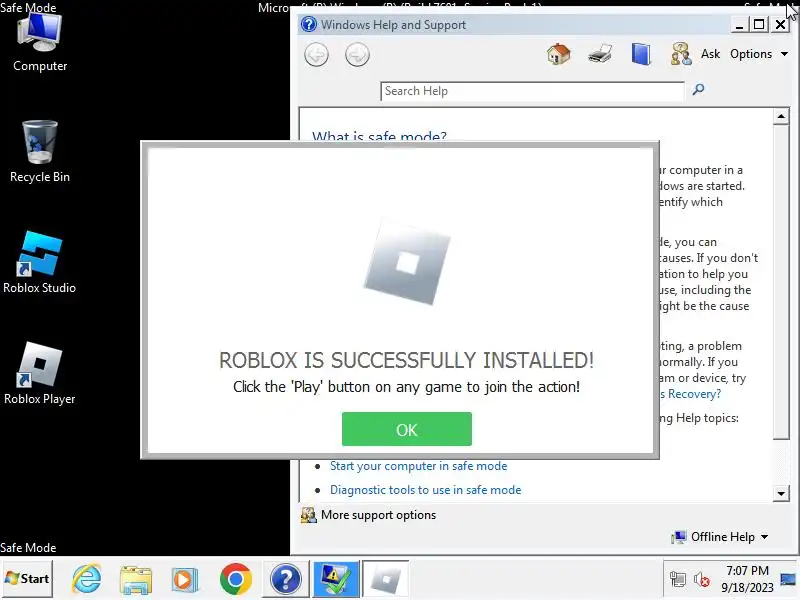800x600 pixels.
Task: Click the Back arrow in Help and Support
Action: (316, 55)
